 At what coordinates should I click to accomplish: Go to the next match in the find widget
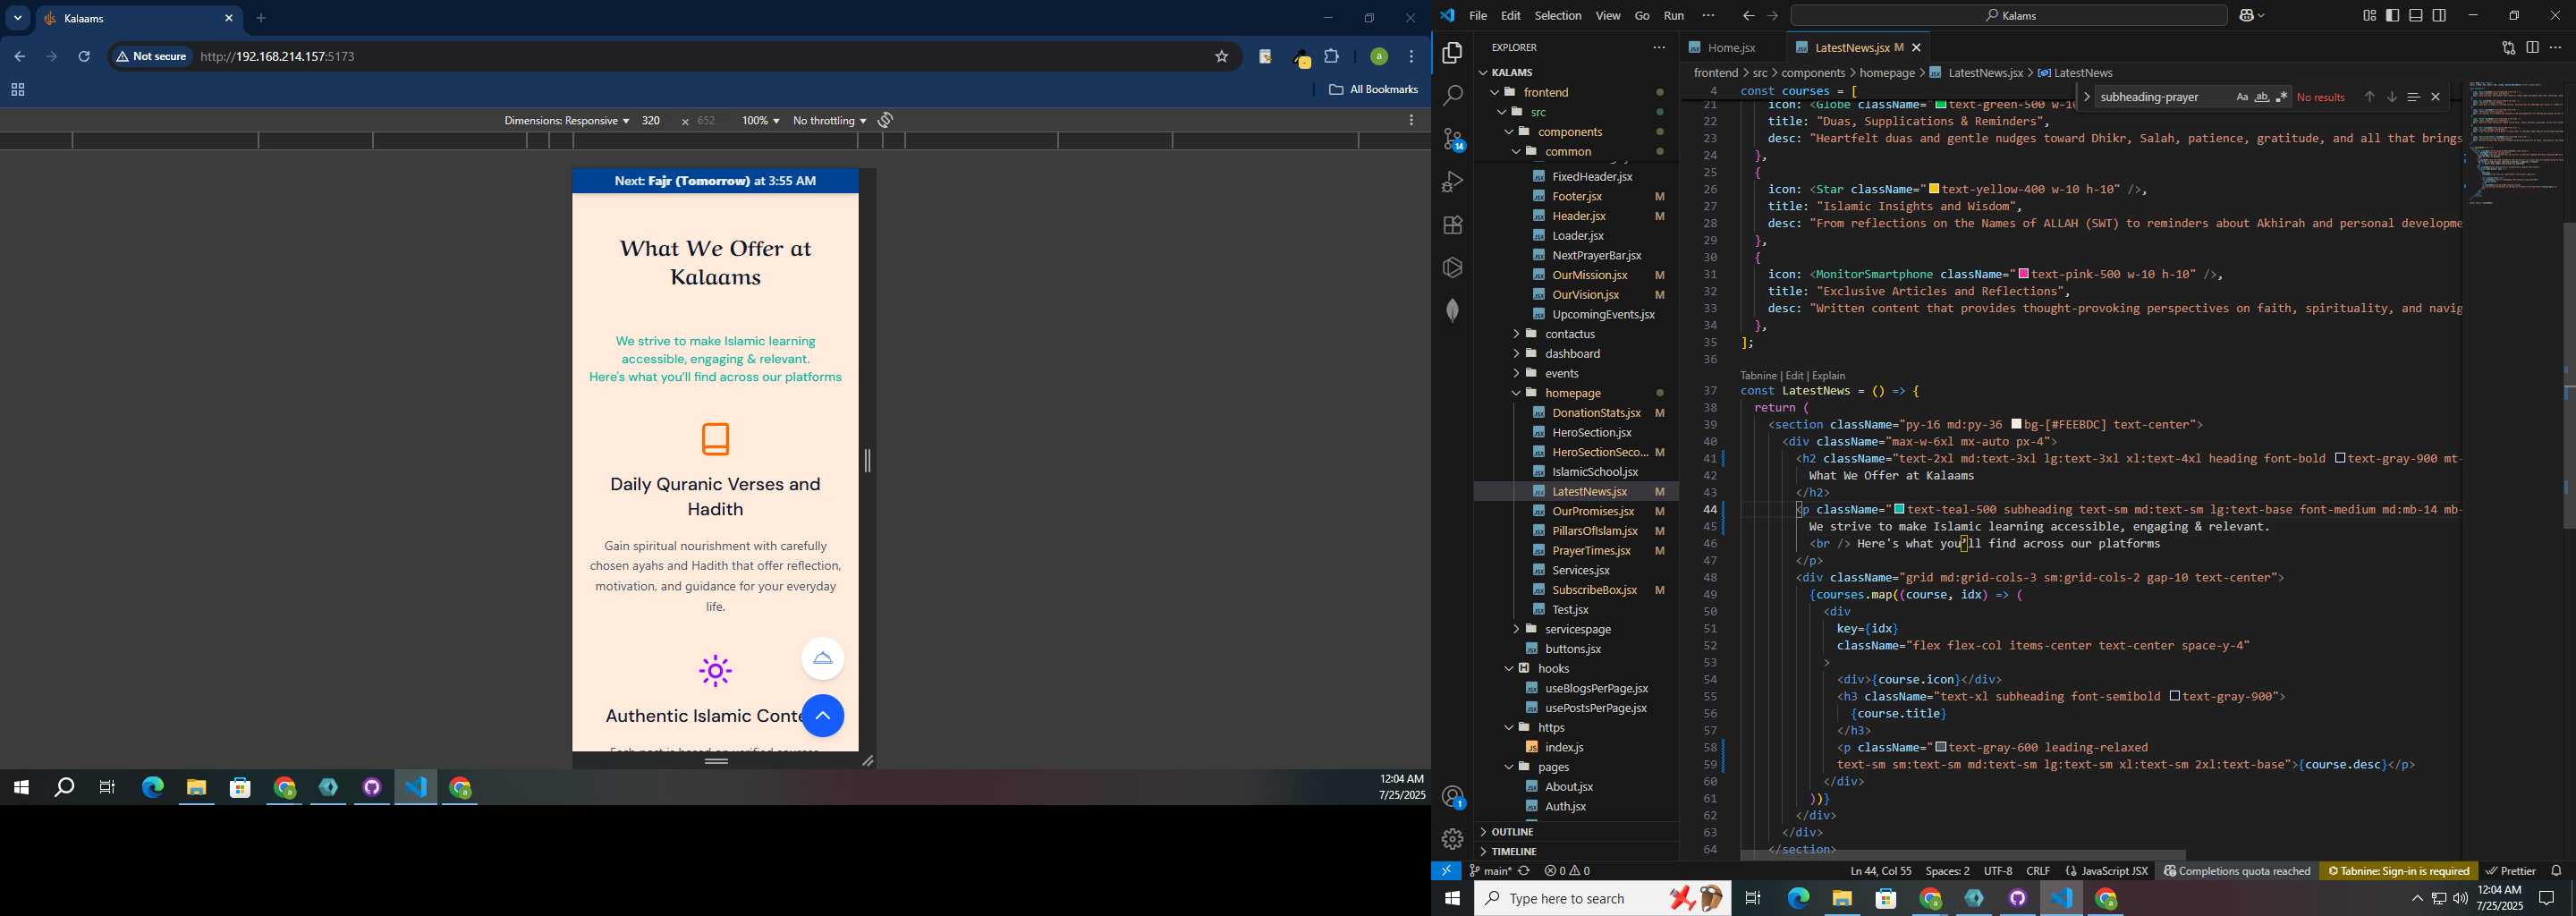[x=2391, y=97]
